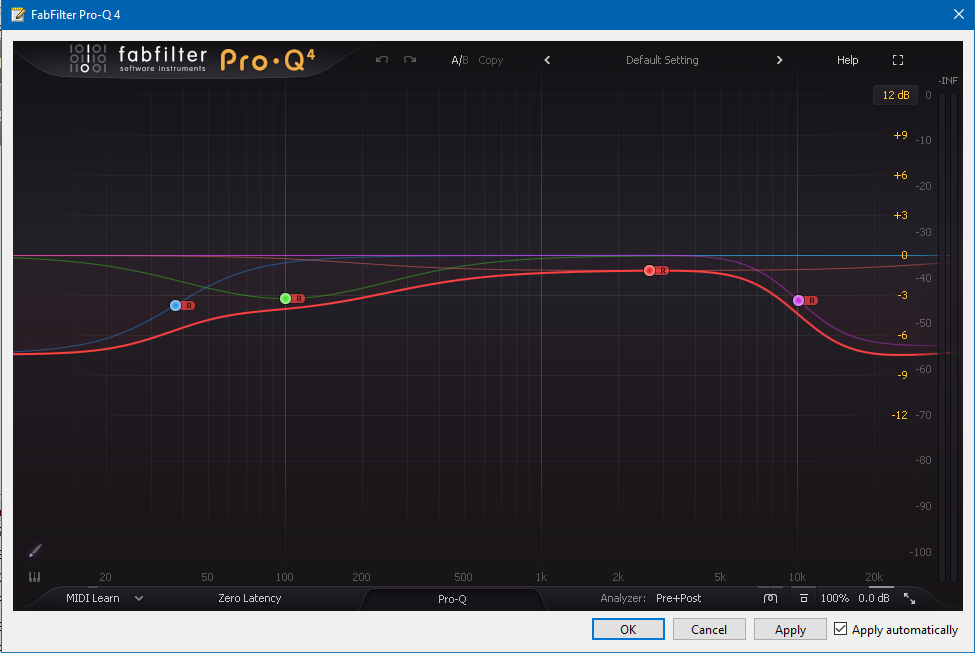Click the +9 gain scale label

(900, 136)
